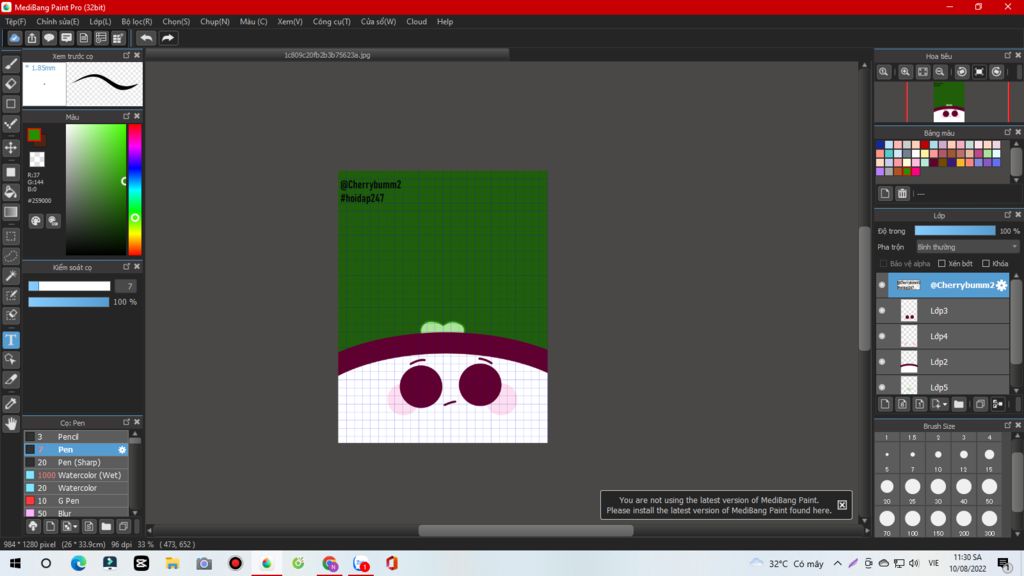Open the Tệp(F) menu
Image resolution: width=1024 pixels, height=576 pixels.
pos(16,22)
